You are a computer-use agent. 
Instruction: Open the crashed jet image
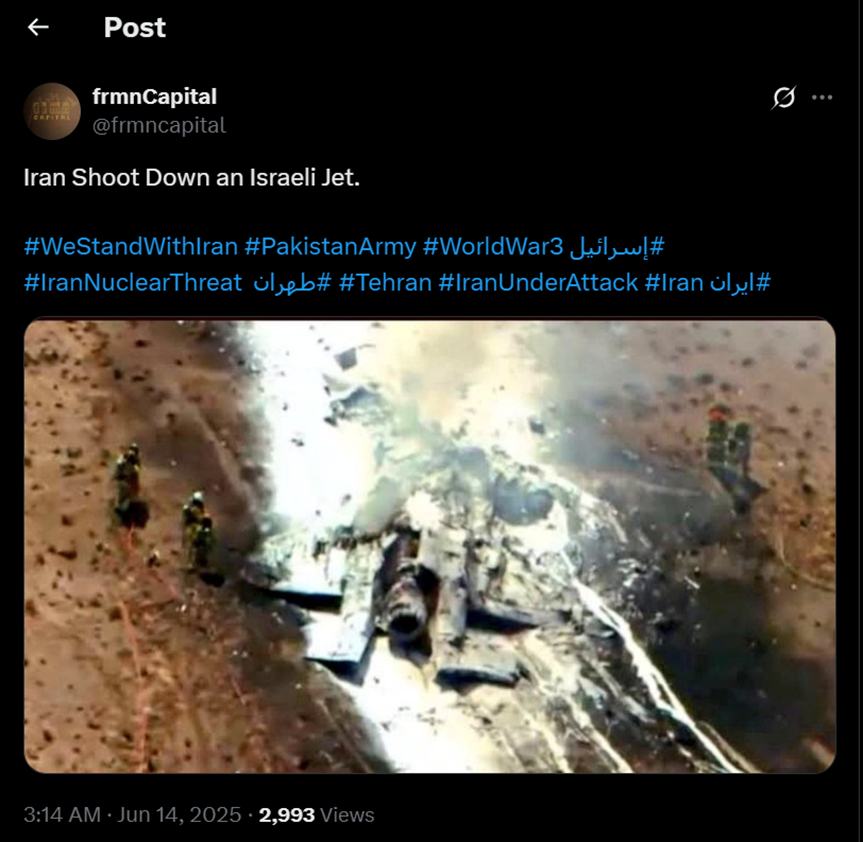[x=430, y=545]
